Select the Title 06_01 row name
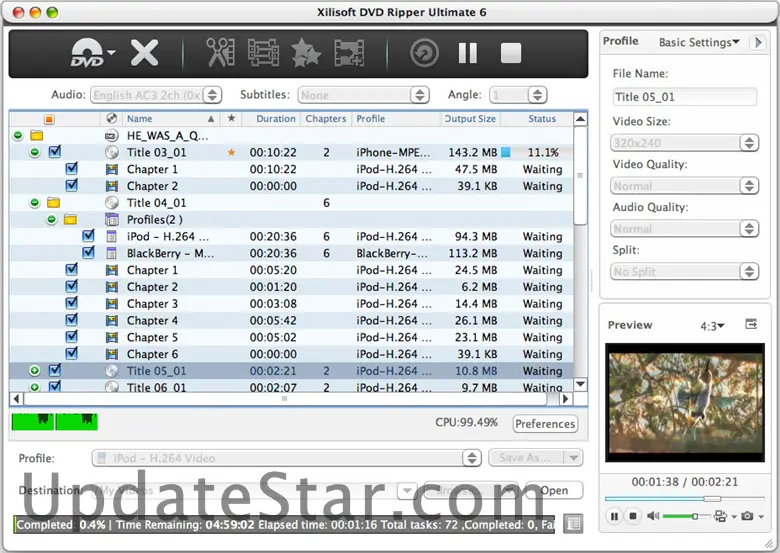 pos(156,387)
